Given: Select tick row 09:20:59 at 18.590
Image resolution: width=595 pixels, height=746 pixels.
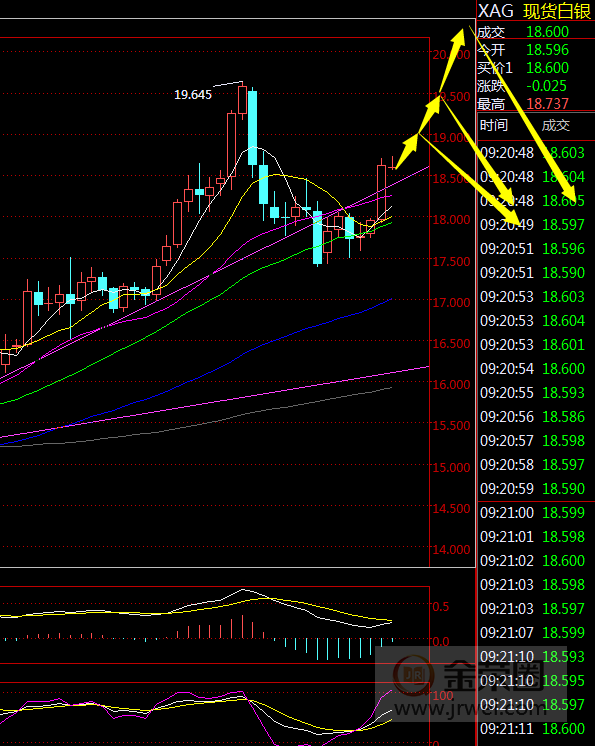Looking at the screenshot, I should pos(532,489).
